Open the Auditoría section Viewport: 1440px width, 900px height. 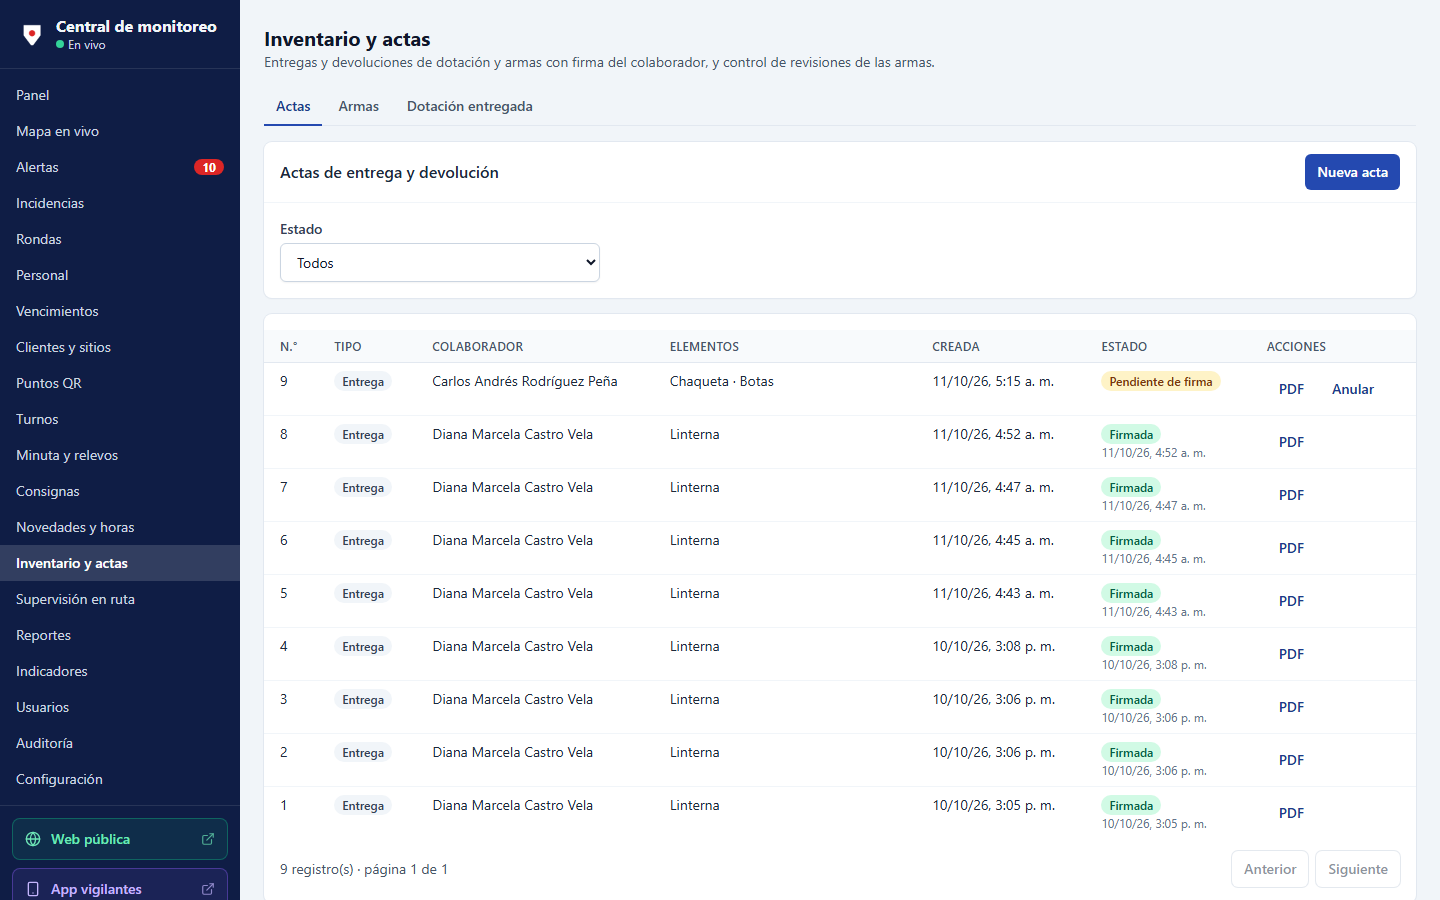120,743
